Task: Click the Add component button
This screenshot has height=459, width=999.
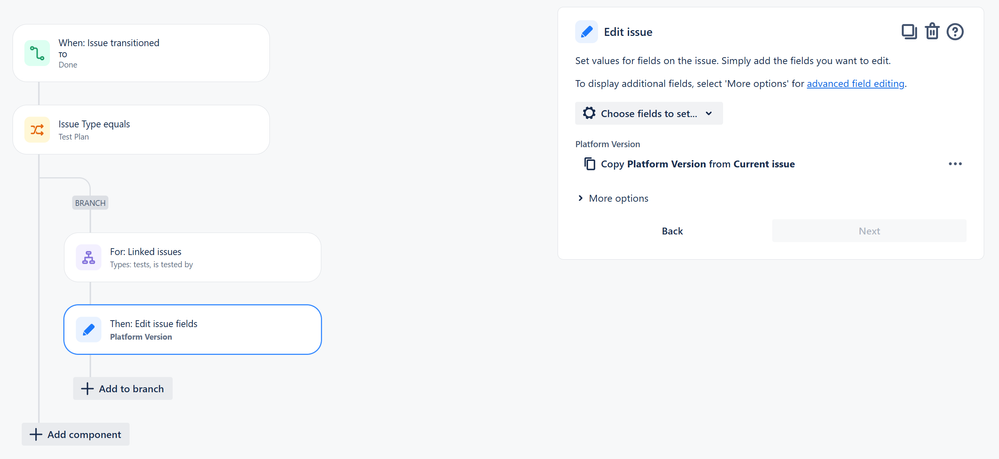Action: pyautogui.click(x=75, y=435)
